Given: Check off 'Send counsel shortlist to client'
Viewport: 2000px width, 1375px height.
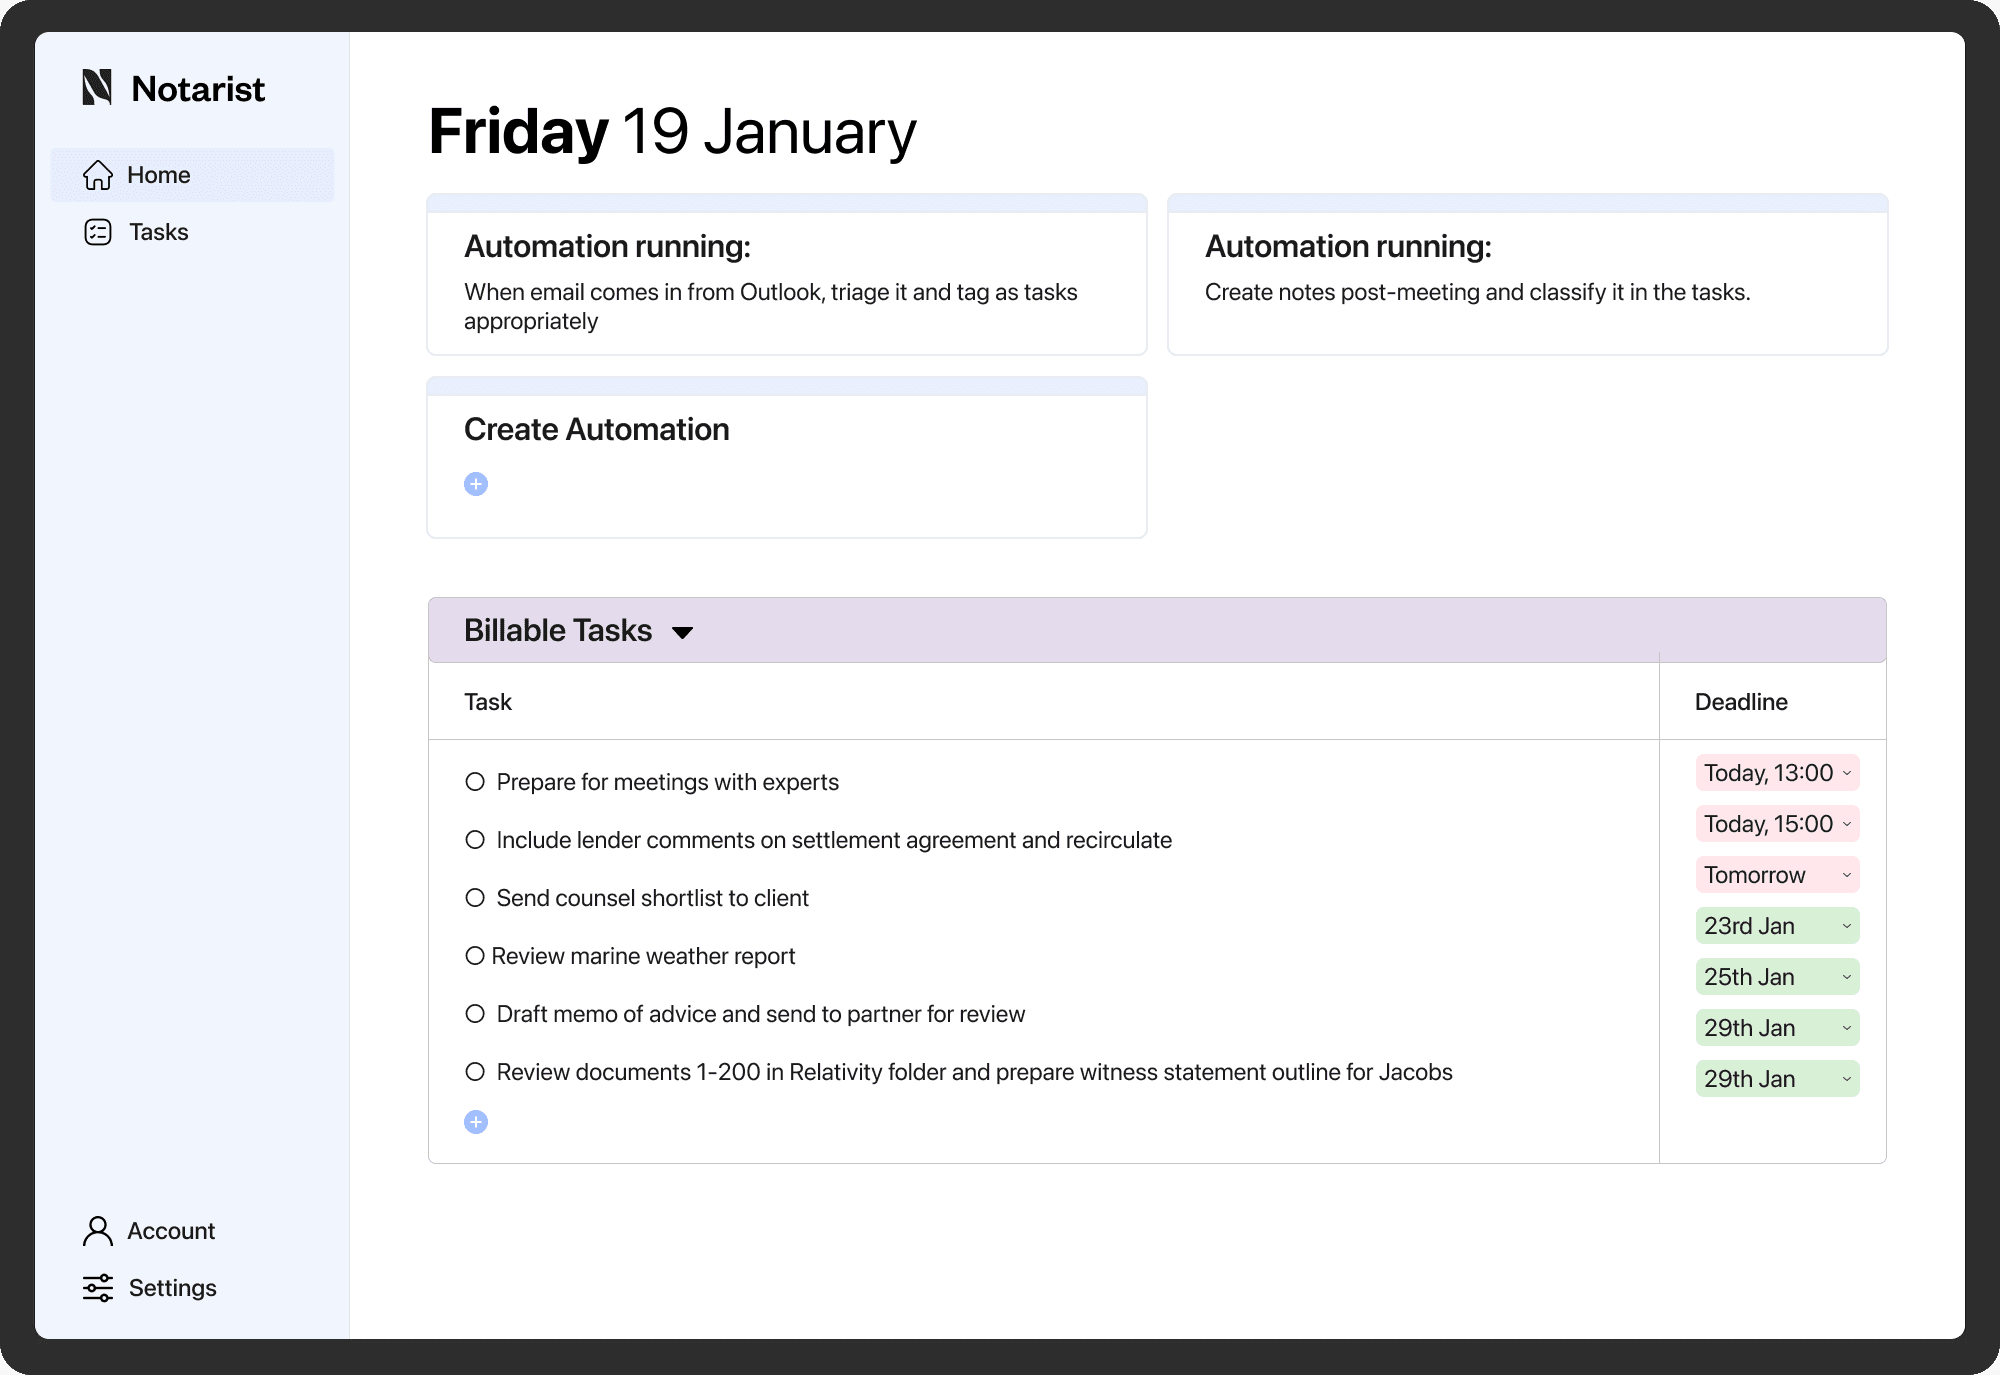Looking at the screenshot, I should tap(475, 898).
